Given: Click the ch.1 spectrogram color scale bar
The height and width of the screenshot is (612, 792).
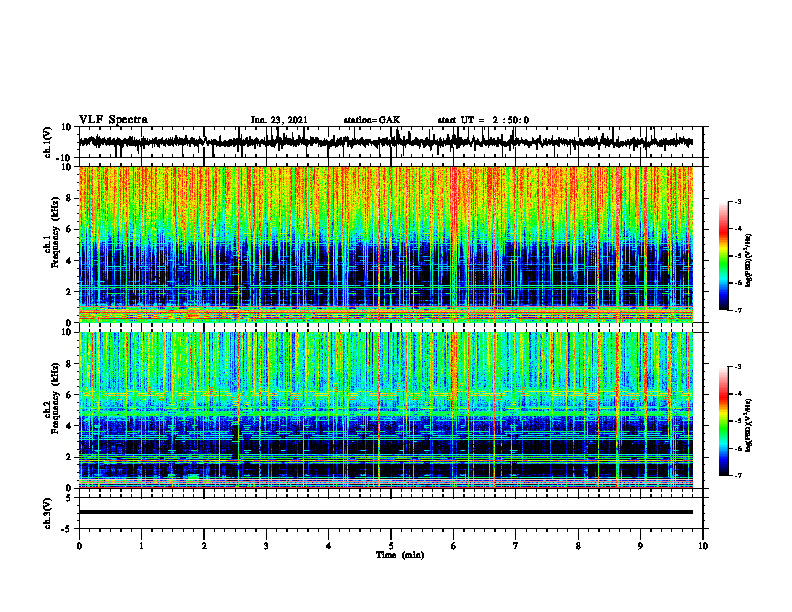Looking at the screenshot, I should coord(723,256).
